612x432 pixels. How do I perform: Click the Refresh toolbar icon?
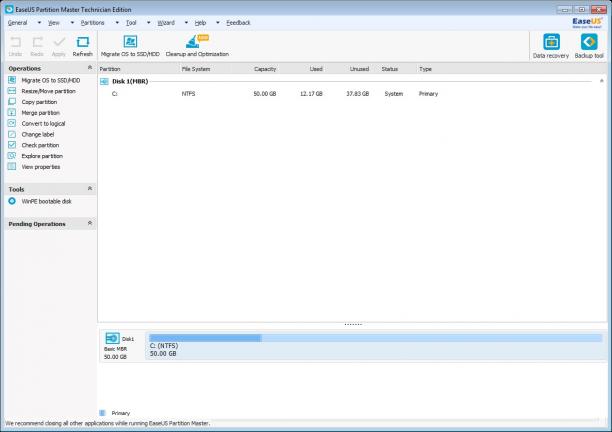(83, 42)
